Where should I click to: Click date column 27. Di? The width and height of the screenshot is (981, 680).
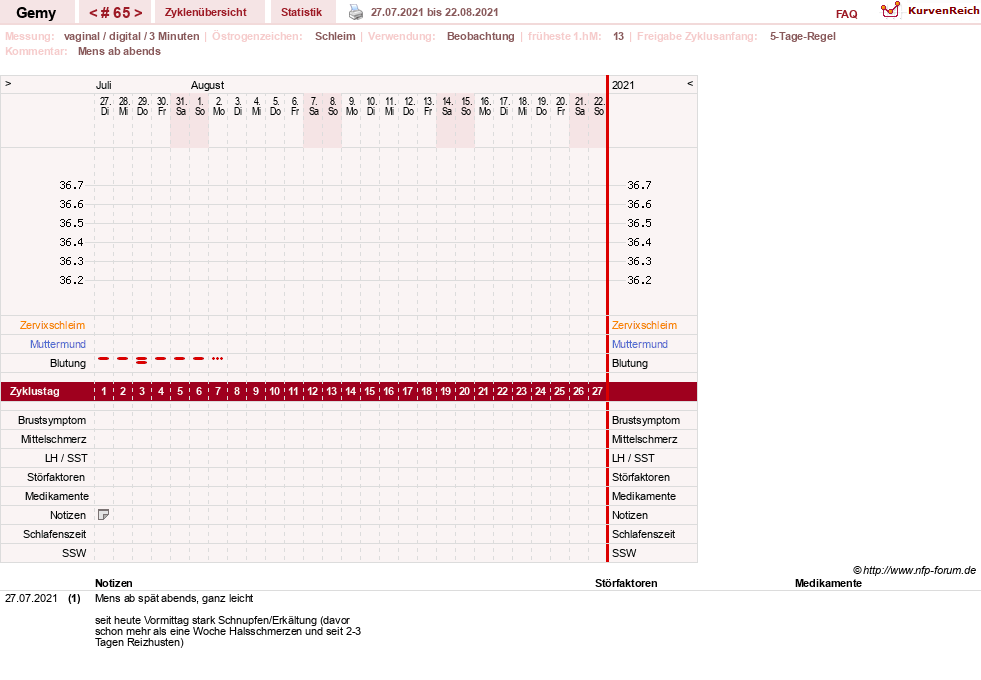tap(104, 106)
